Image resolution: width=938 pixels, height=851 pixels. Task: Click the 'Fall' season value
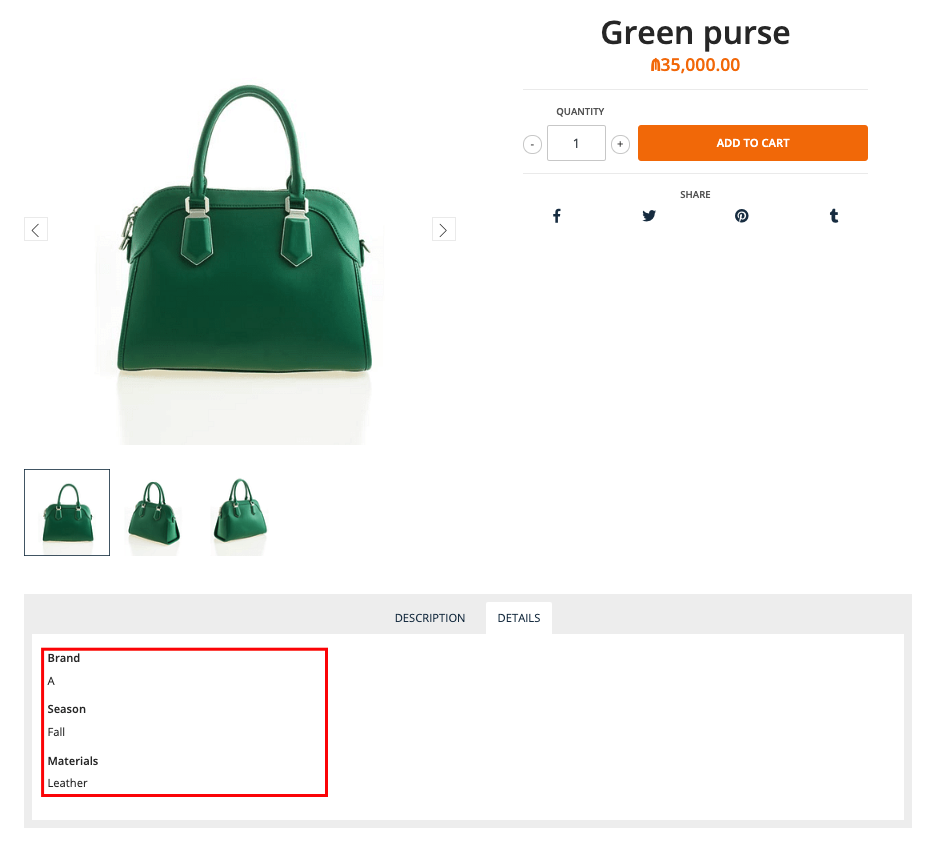[x=56, y=732]
